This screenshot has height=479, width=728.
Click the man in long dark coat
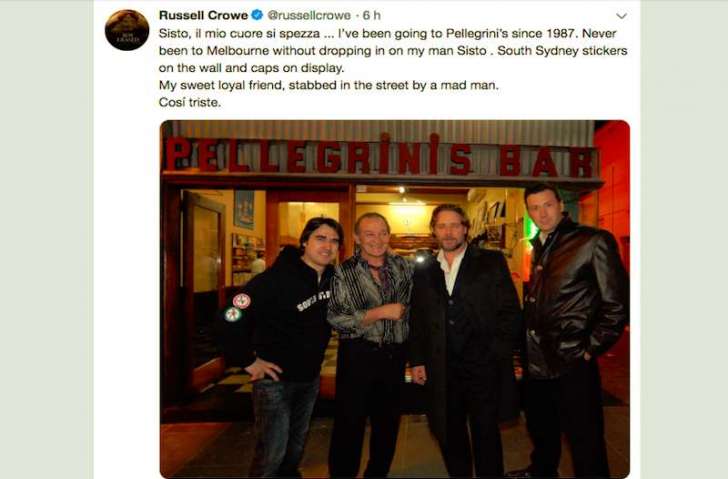coord(464,339)
